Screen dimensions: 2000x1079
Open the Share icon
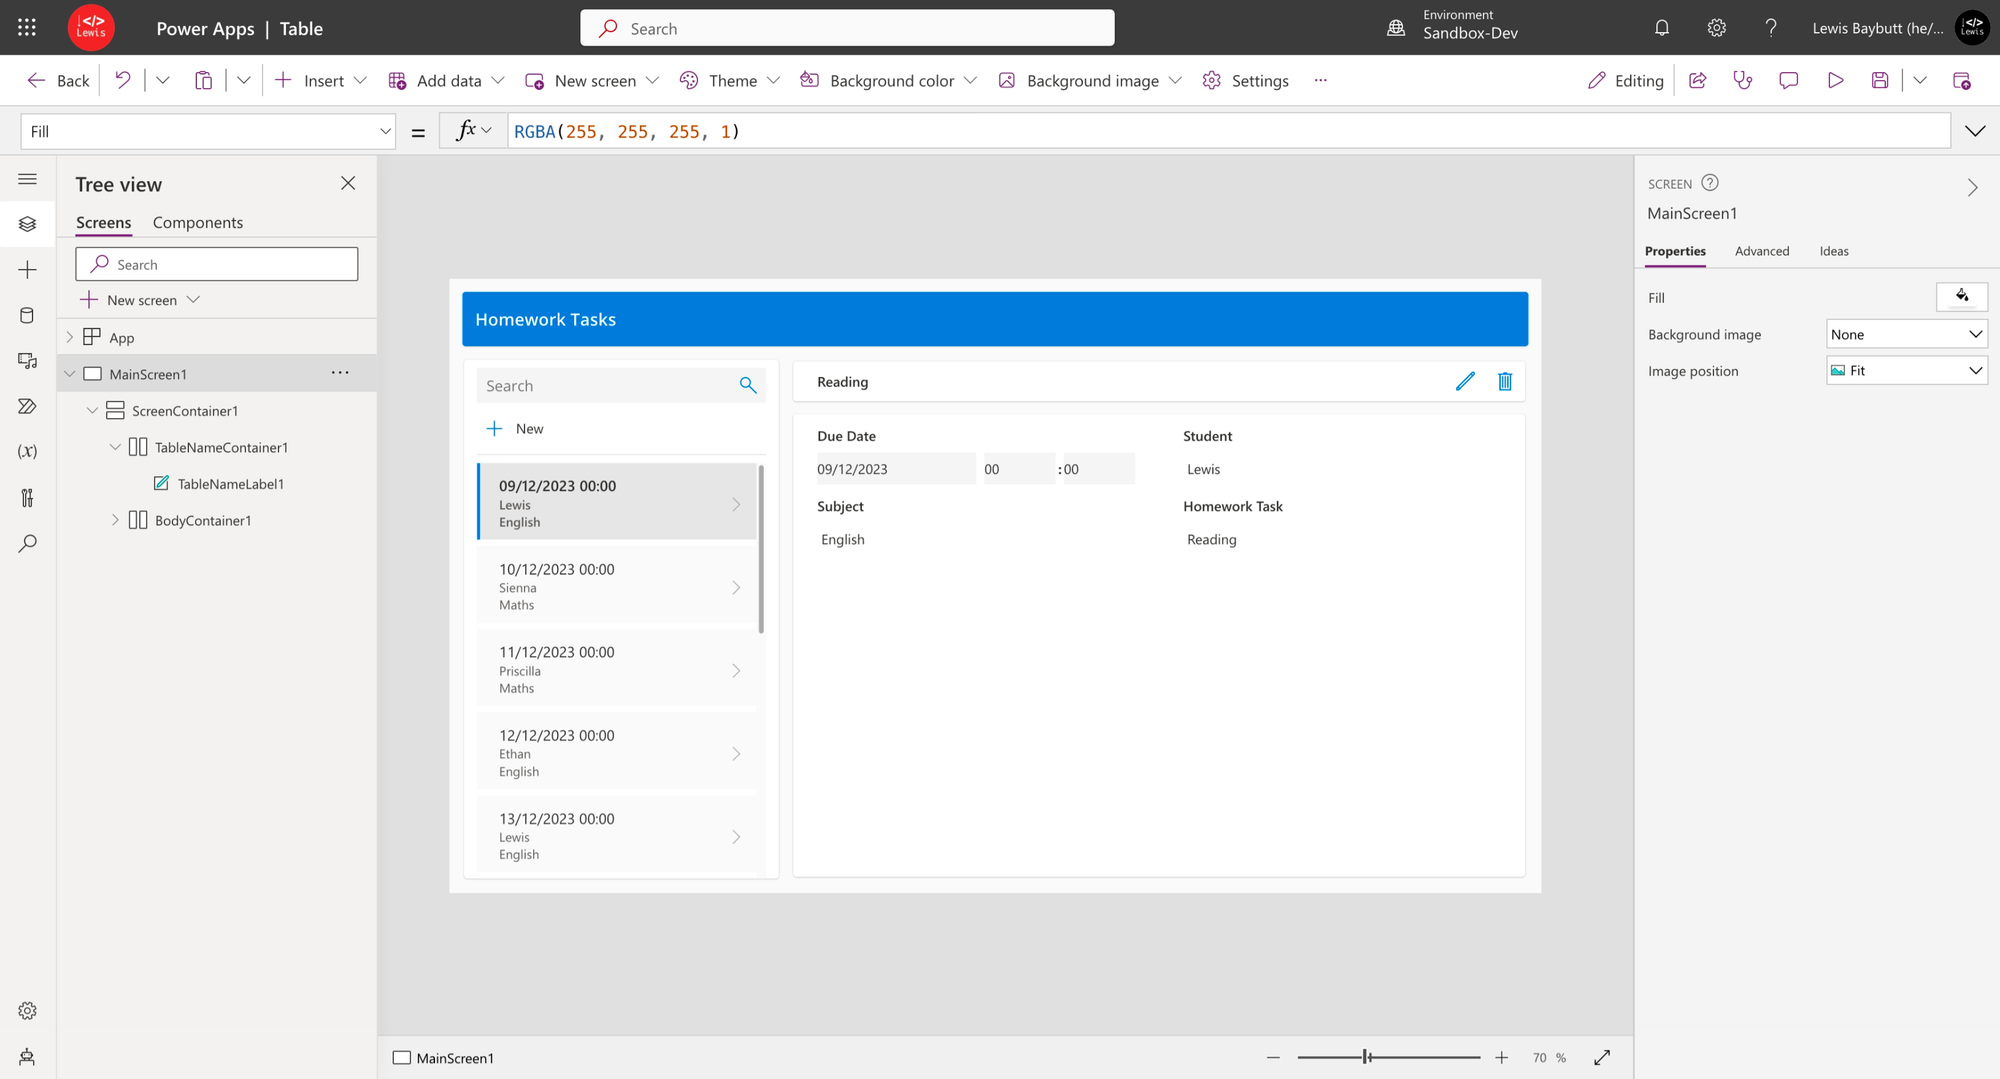pyautogui.click(x=1698, y=80)
